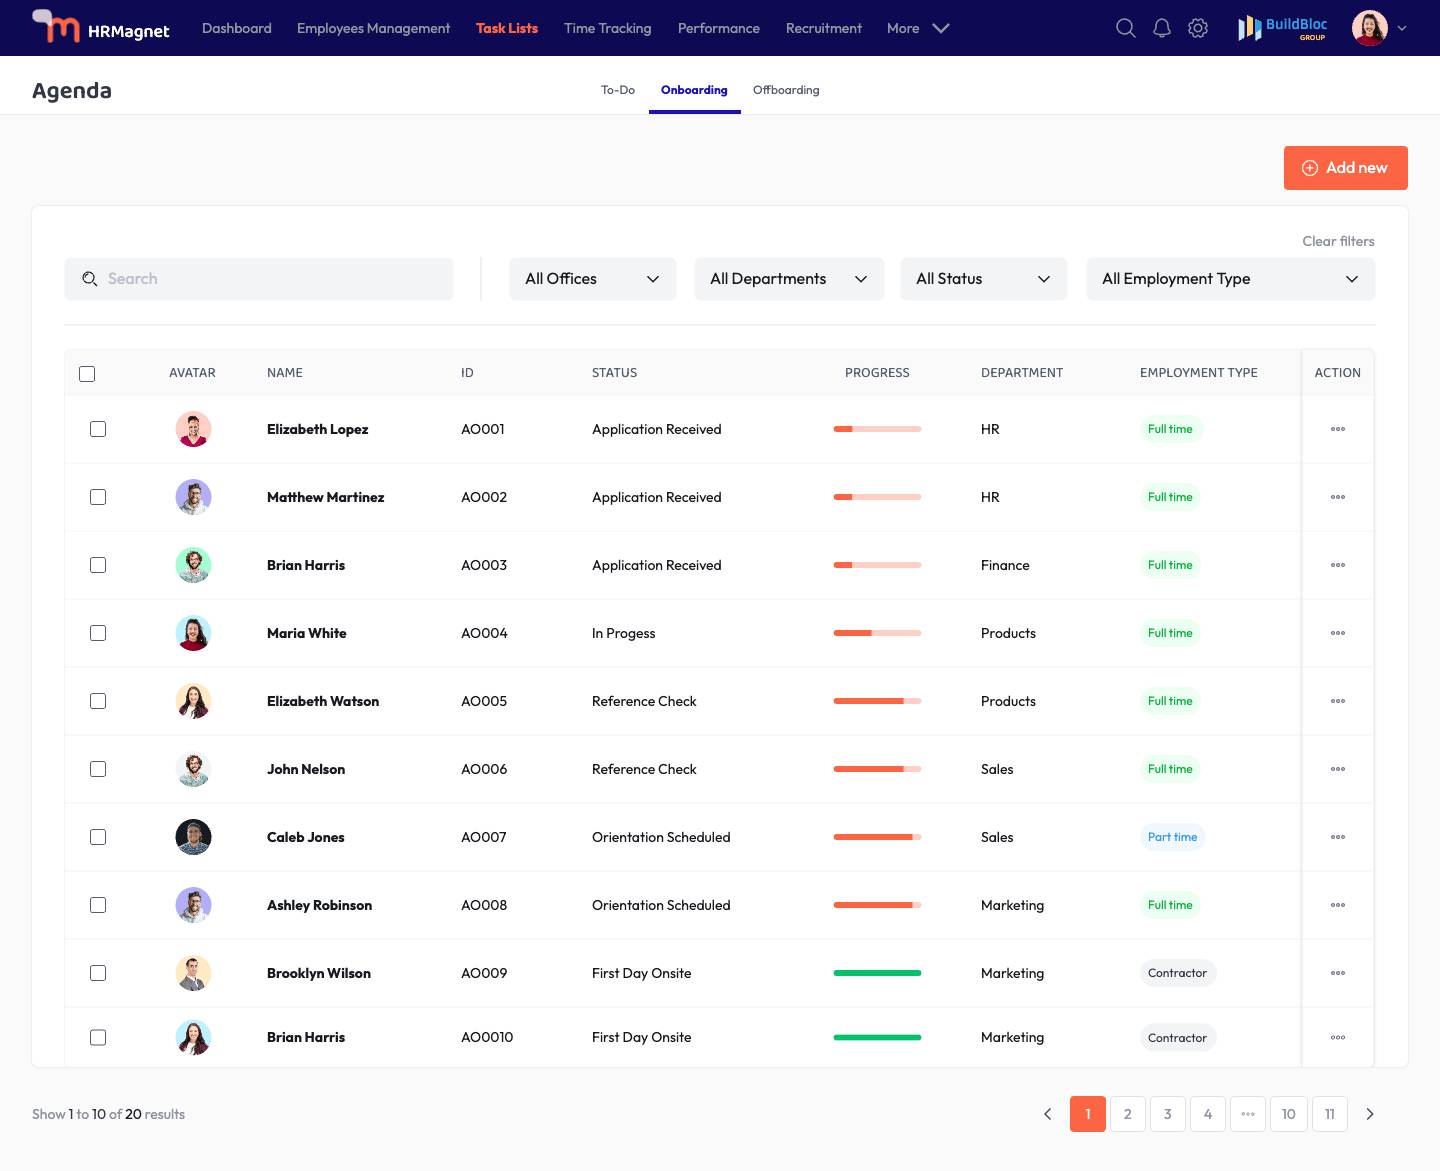Open settings gear icon
The width and height of the screenshot is (1440, 1171).
pyautogui.click(x=1198, y=28)
